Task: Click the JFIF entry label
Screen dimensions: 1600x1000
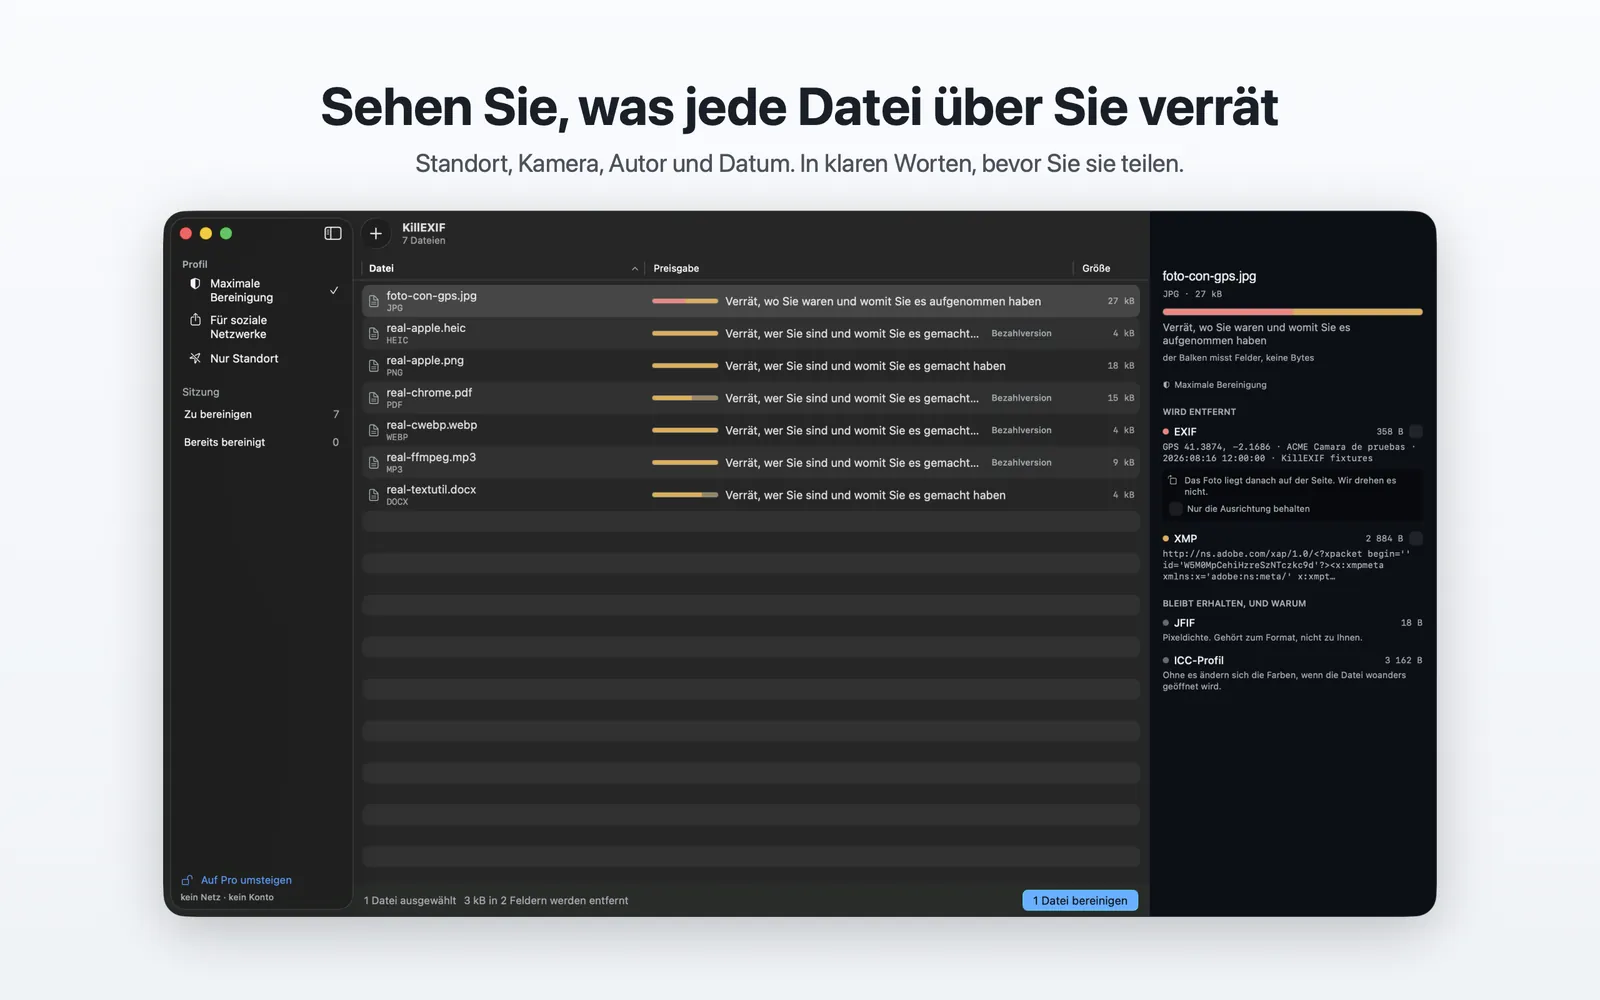Action: point(1184,623)
